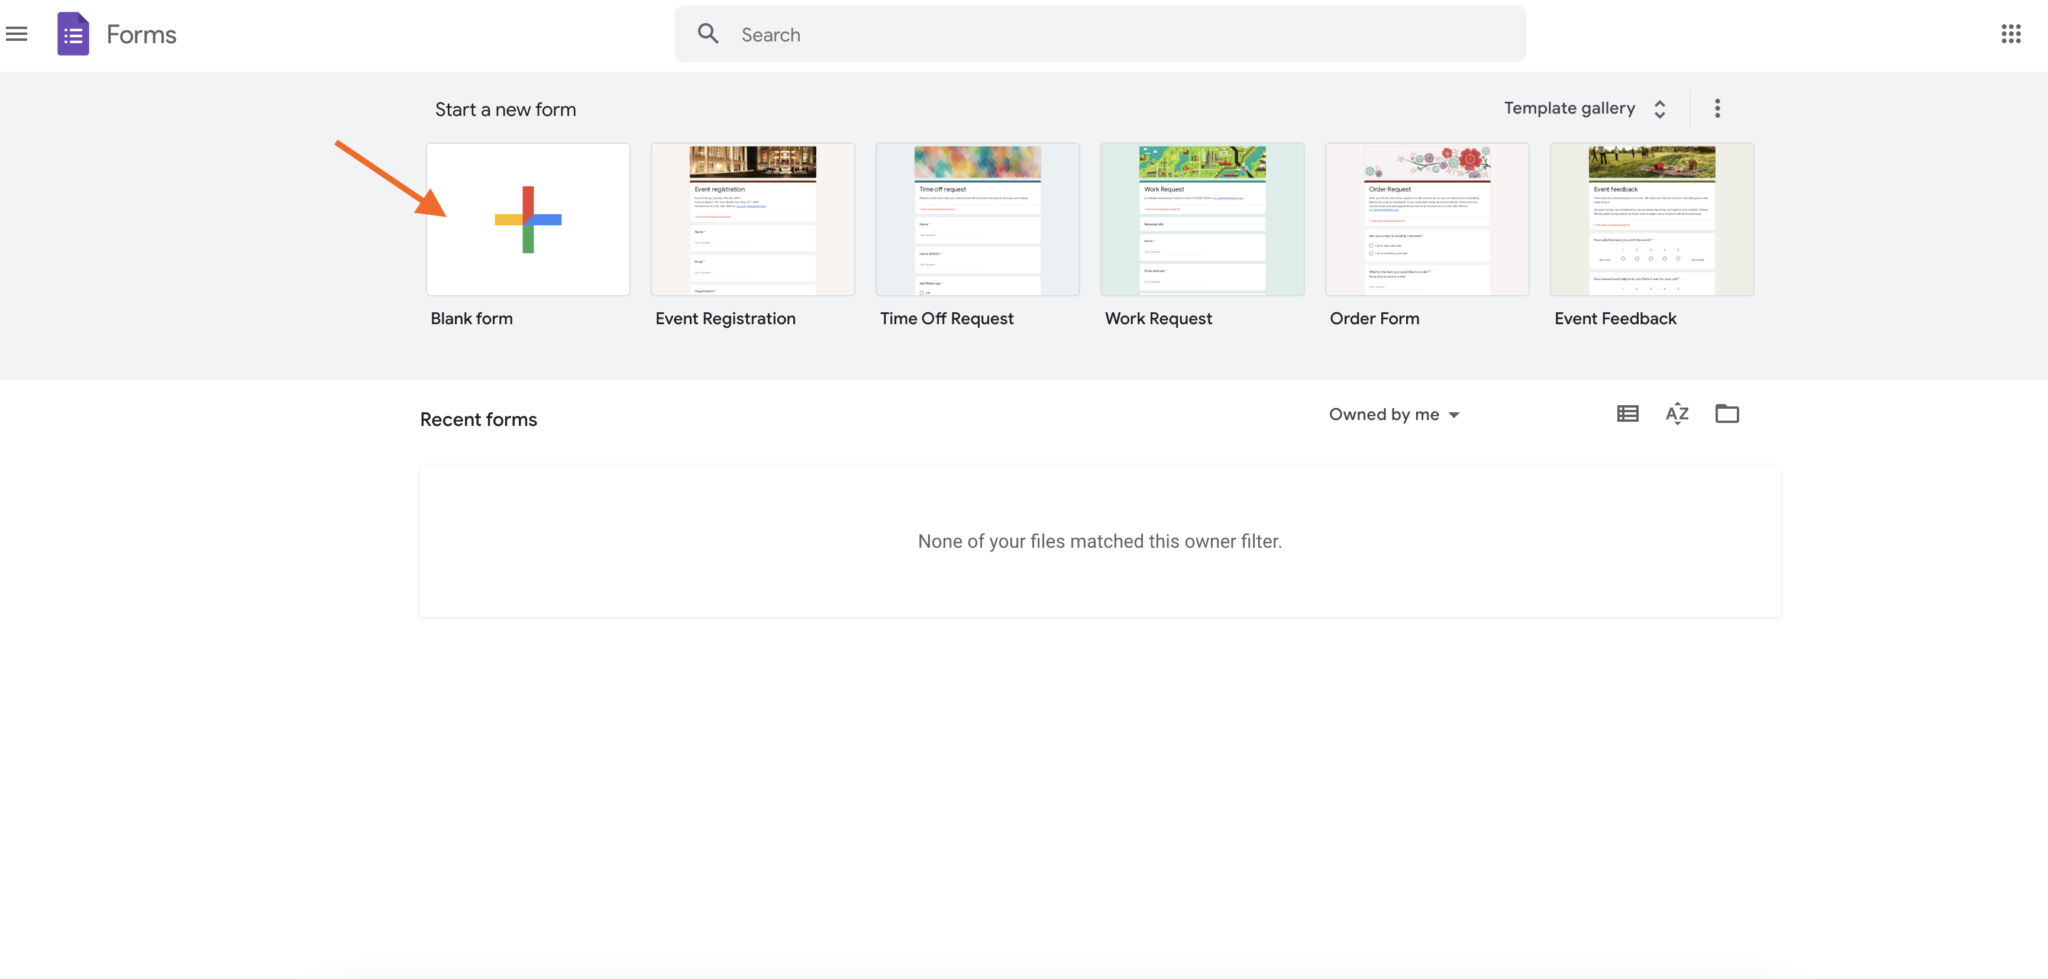Viewport: 2048px width, 979px height.
Task: Open the Event Feedback template
Action: (x=1651, y=219)
